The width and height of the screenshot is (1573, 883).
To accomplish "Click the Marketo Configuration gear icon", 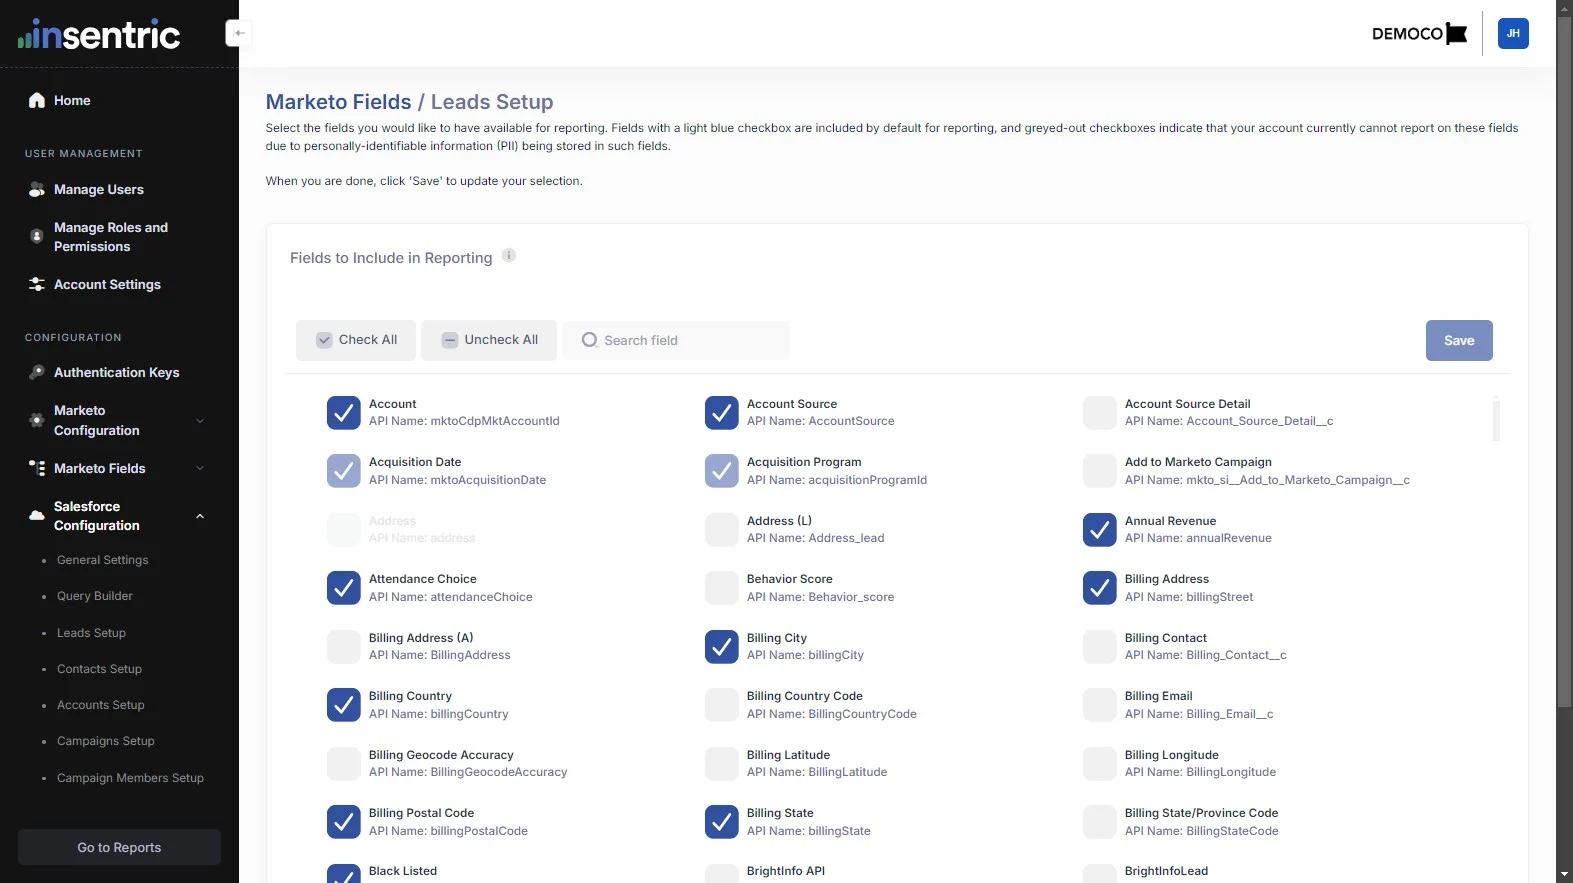I will click(37, 420).
